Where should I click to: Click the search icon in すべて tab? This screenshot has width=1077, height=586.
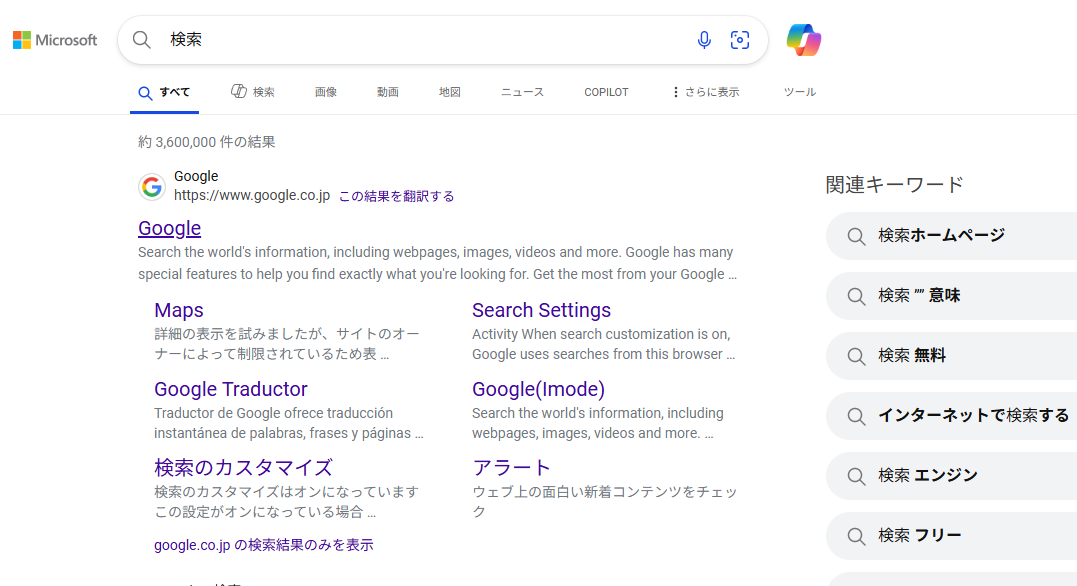tap(145, 93)
